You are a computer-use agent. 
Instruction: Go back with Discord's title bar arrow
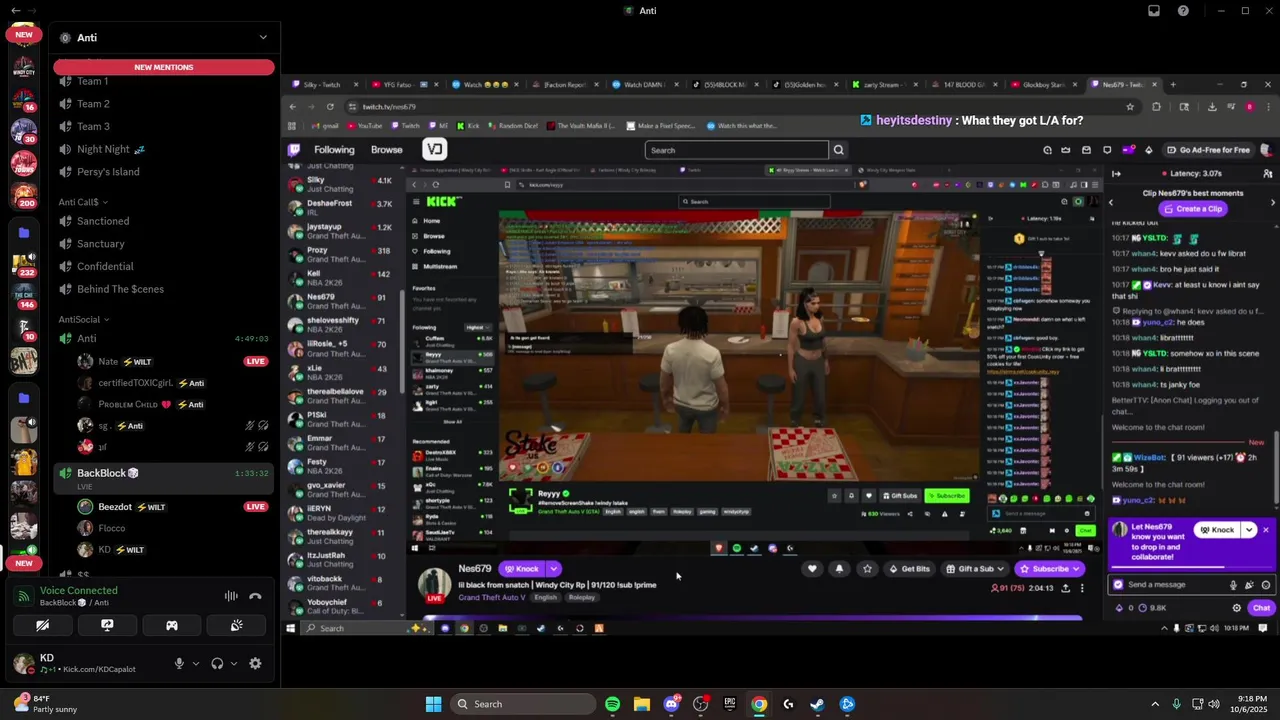pyautogui.click(x=15, y=11)
